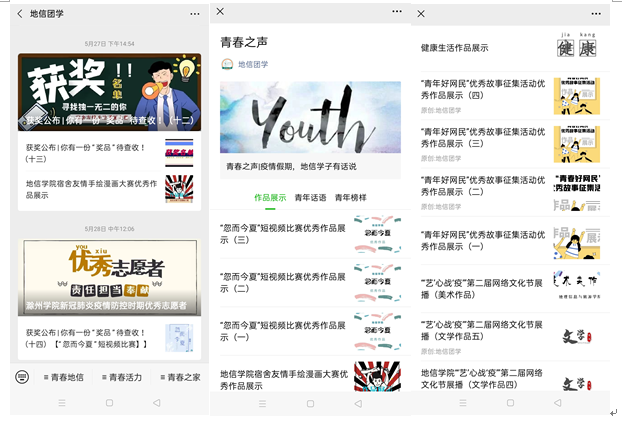Tap Android recent-apps button under 青春之声 screen
Image resolution: width=622 pixels, height=421 pixels.
[x=263, y=404]
